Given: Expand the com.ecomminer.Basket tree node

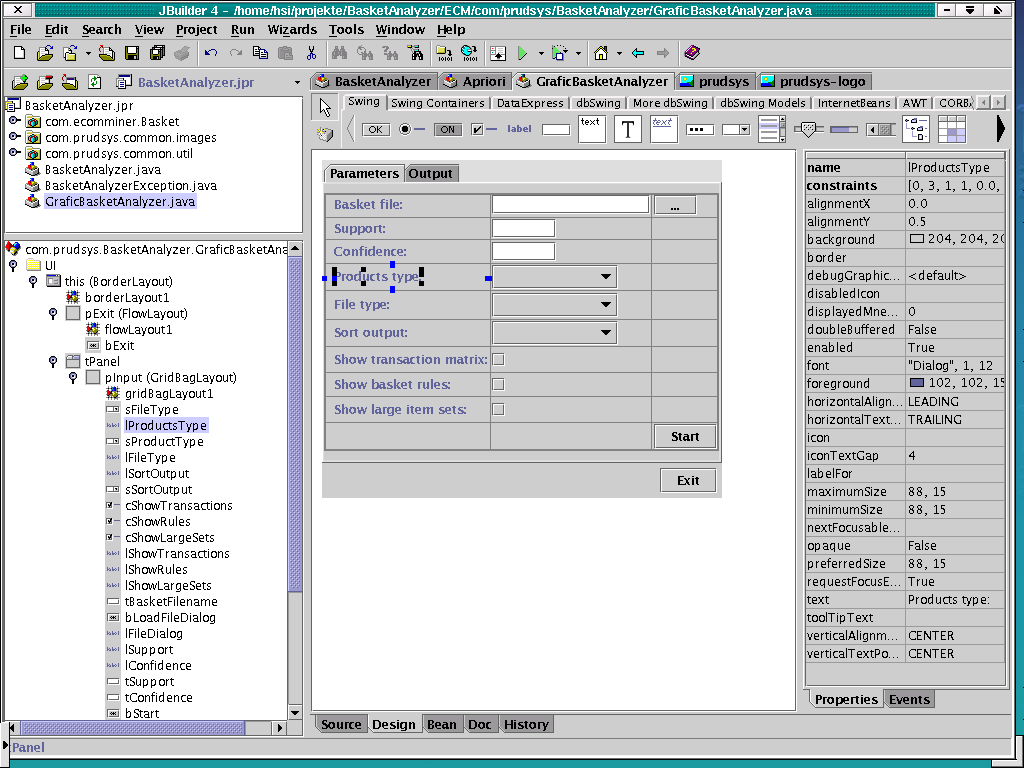Looking at the screenshot, I should (x=14, y=121).
